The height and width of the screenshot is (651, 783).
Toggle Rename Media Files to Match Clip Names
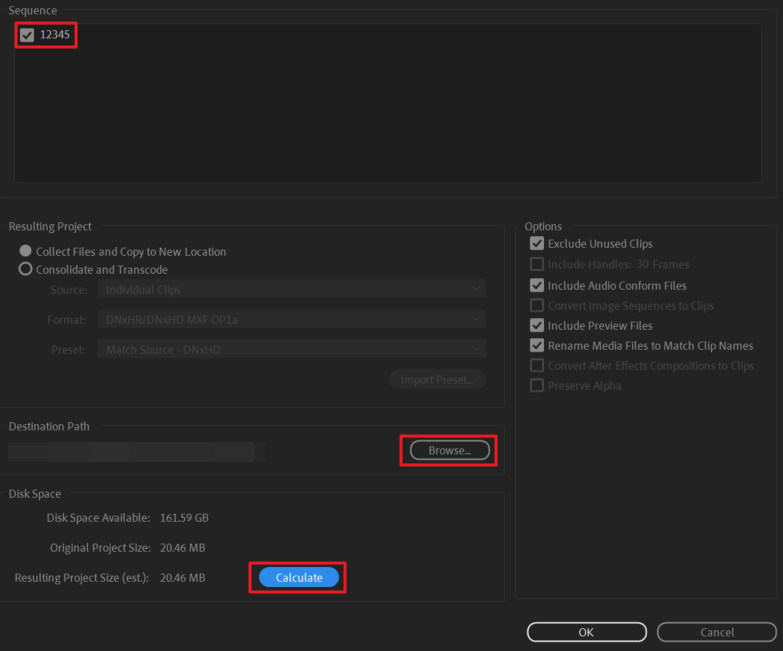click(537, 346)
